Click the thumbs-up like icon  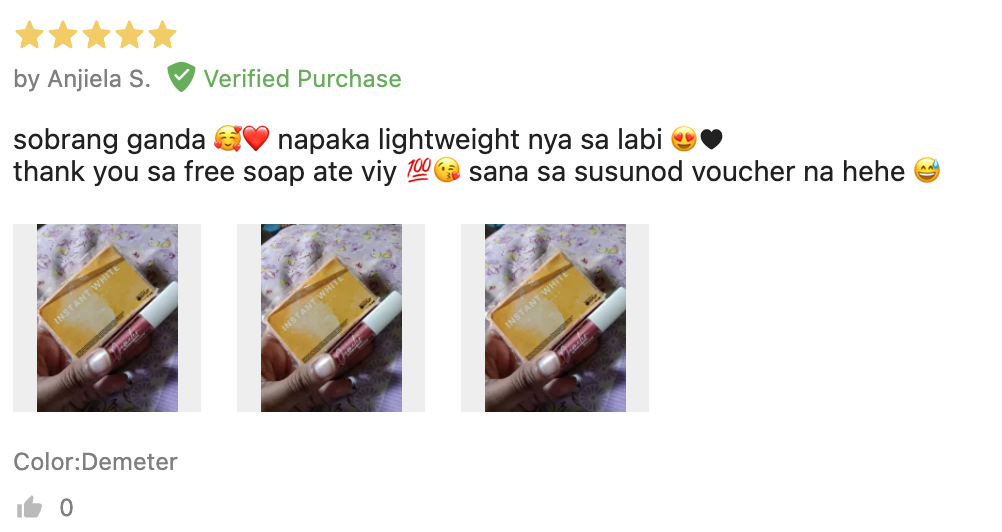pos(29,508)
